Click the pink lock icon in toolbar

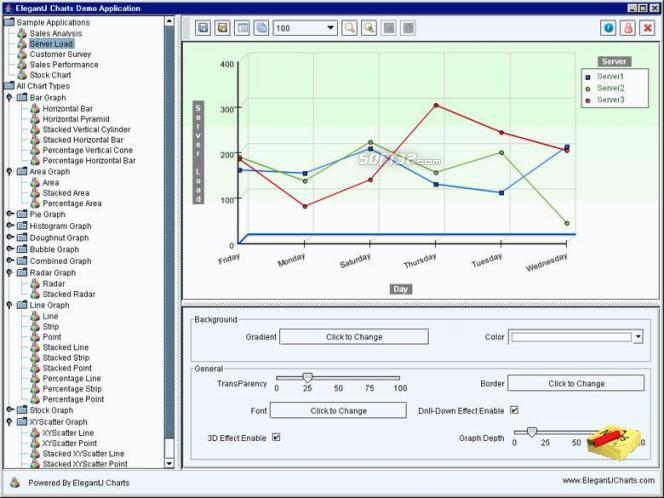tap(628, 28)
